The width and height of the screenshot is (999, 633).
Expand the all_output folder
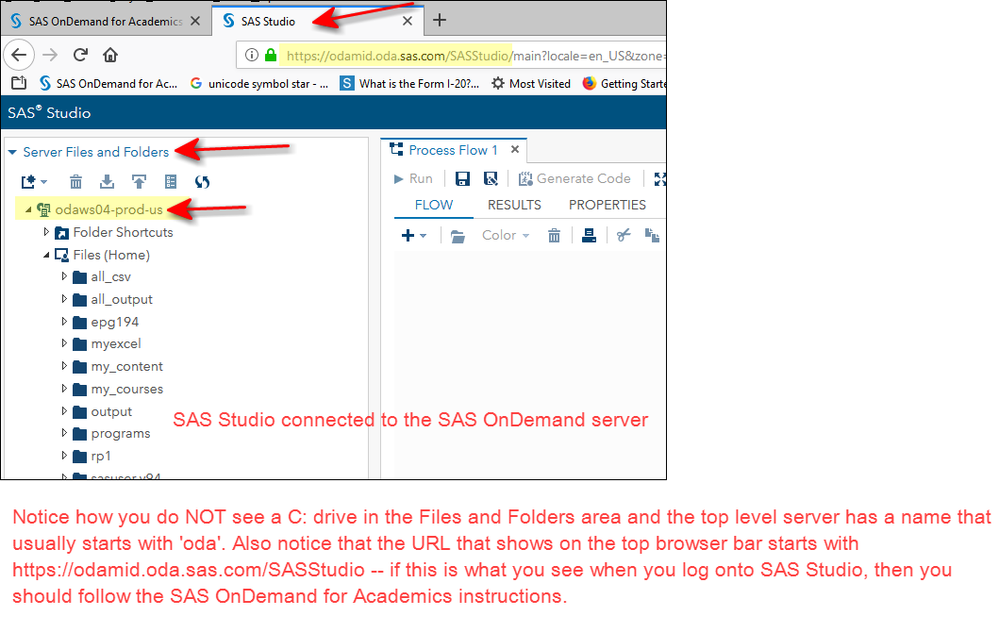[x=64, y=299]
